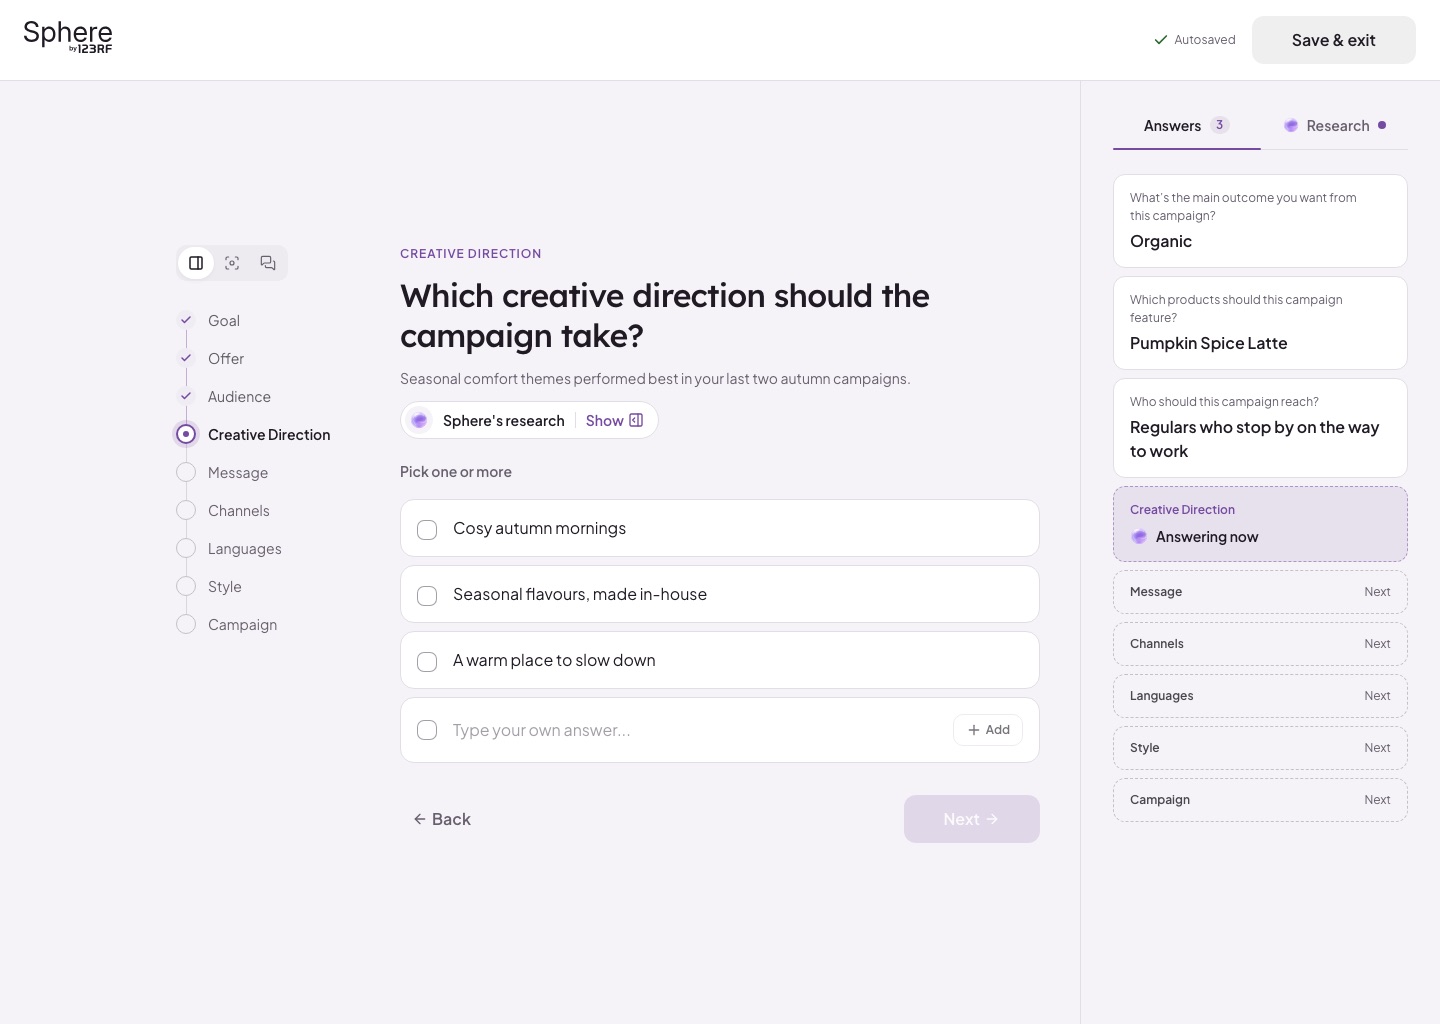
Task: Open the Regulars who stop by answer card
Action: pyautogui.click(x=1260, y=428)
